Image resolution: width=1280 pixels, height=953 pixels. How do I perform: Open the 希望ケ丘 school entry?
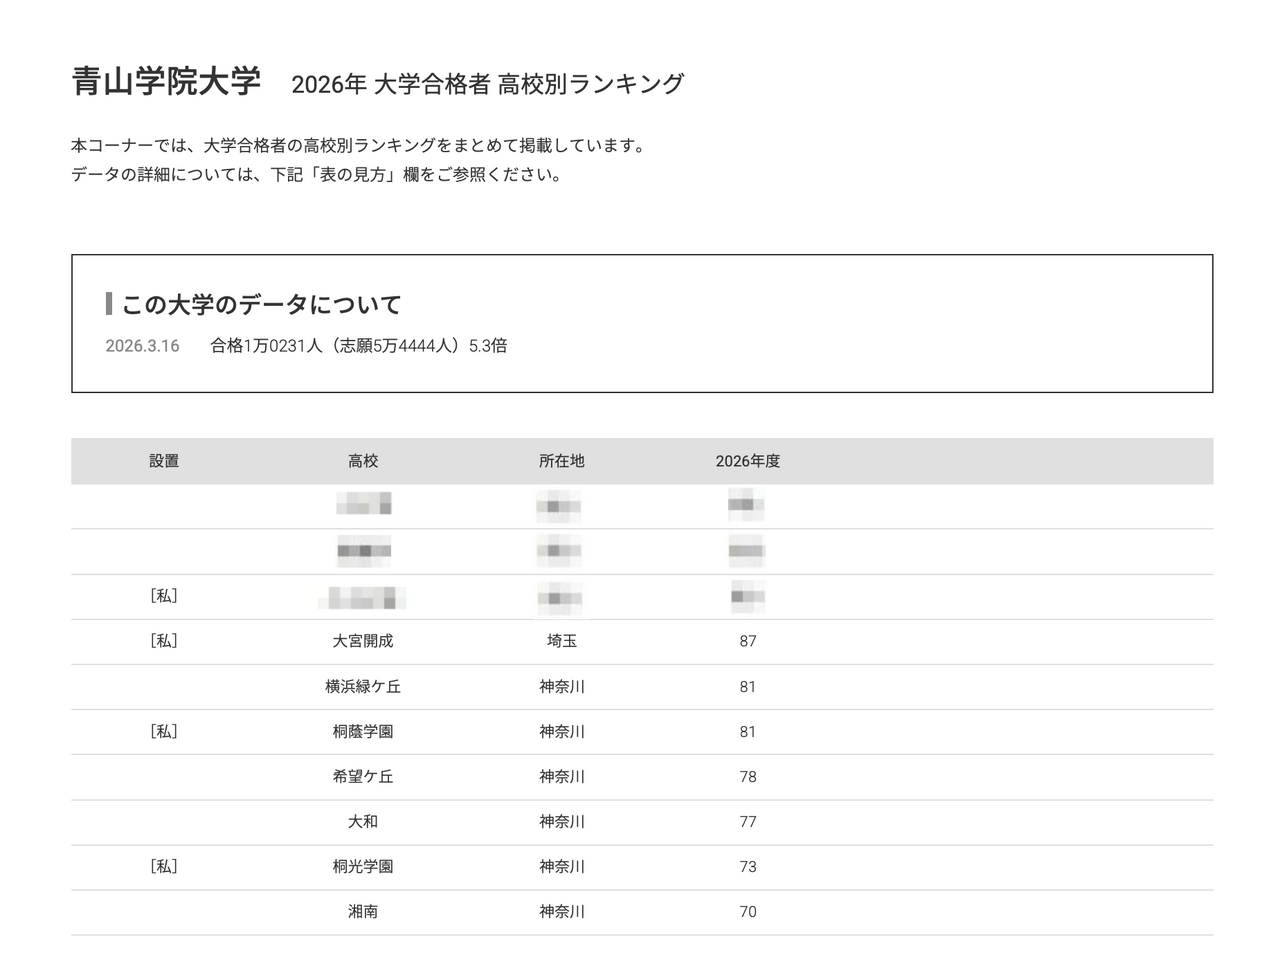click(363, 776)
